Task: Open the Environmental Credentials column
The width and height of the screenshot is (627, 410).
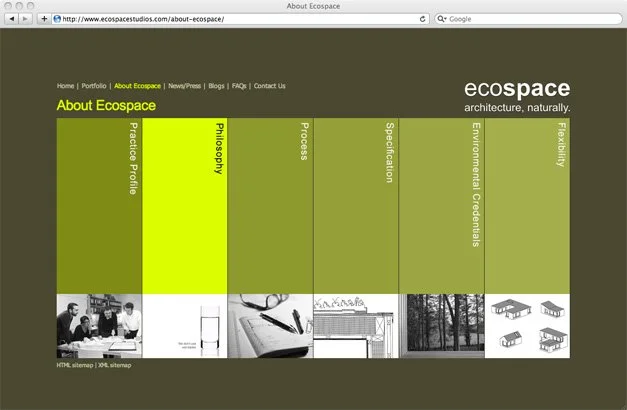Action: point(441,206)
